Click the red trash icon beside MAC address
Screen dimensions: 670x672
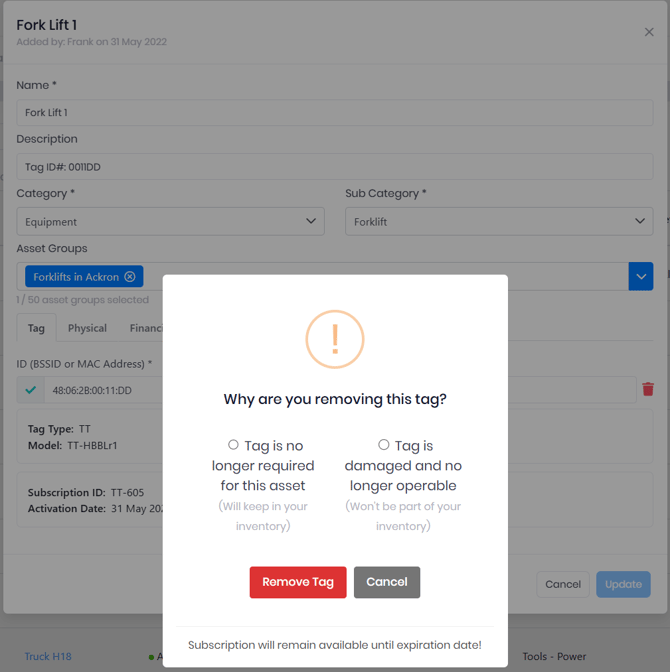[648, 389]
